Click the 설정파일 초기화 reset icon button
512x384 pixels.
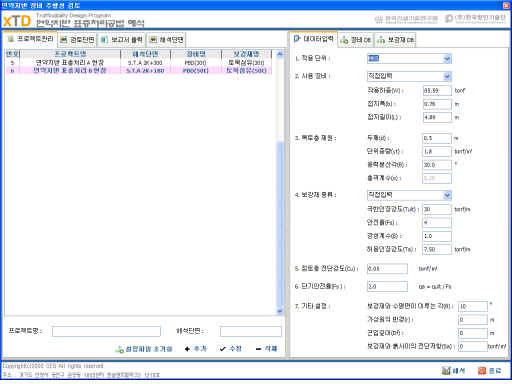(144, 349)
